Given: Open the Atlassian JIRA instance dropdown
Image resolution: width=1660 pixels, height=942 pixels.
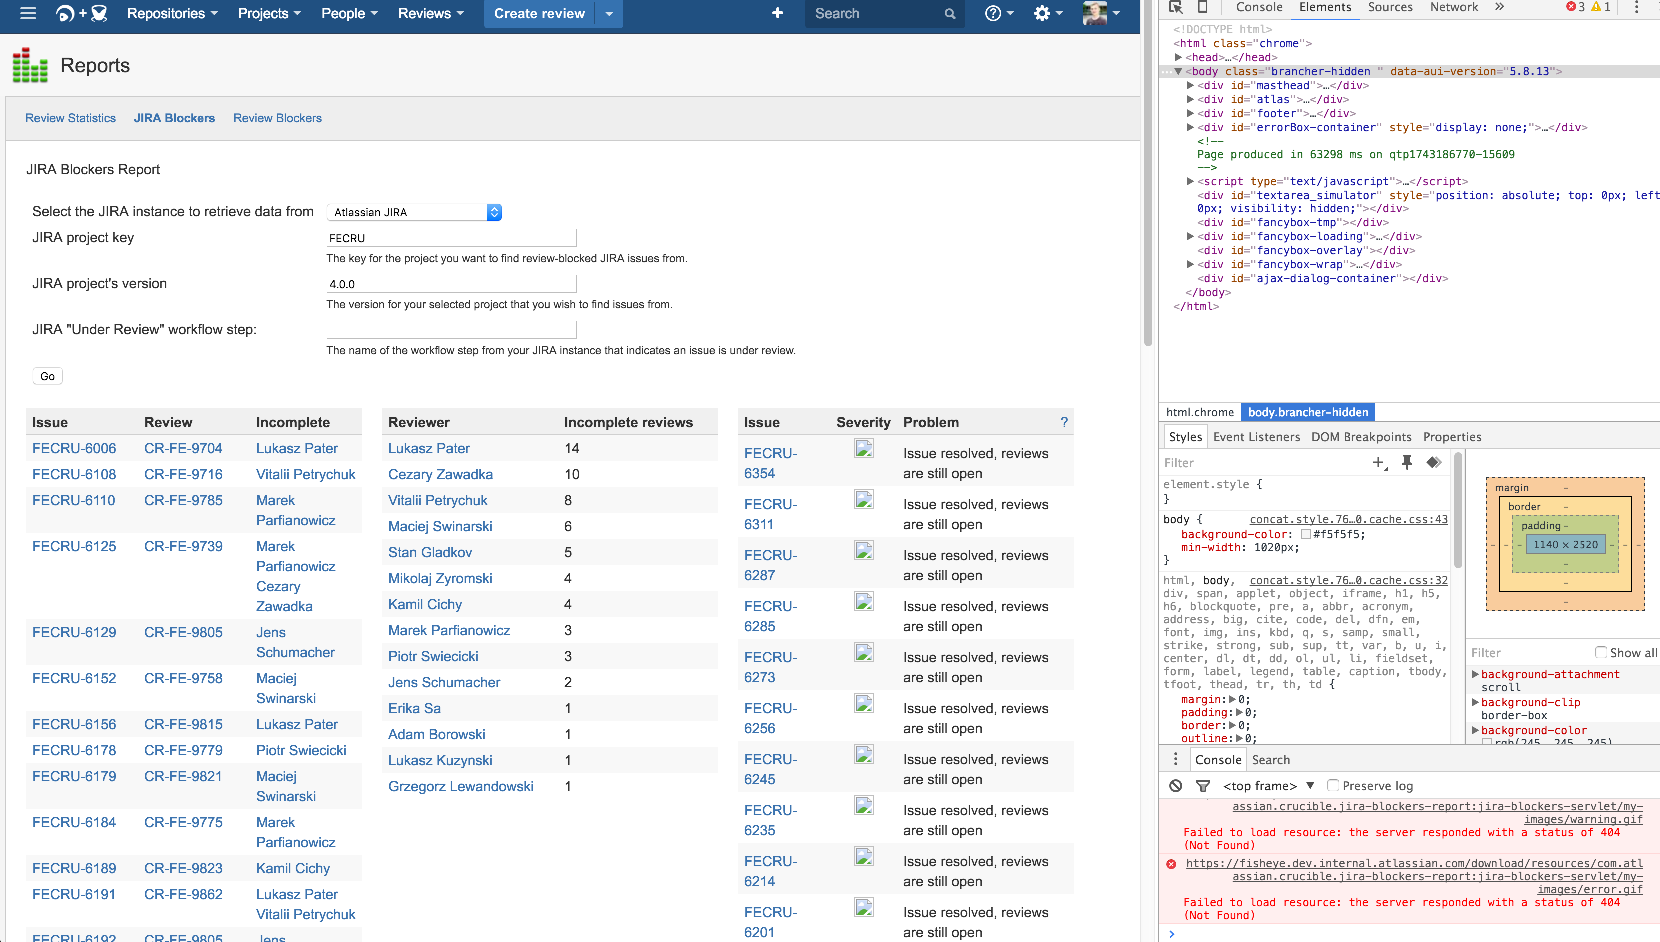Looking at the screenshot, I should pyautogui.click(x=493, y=211).
